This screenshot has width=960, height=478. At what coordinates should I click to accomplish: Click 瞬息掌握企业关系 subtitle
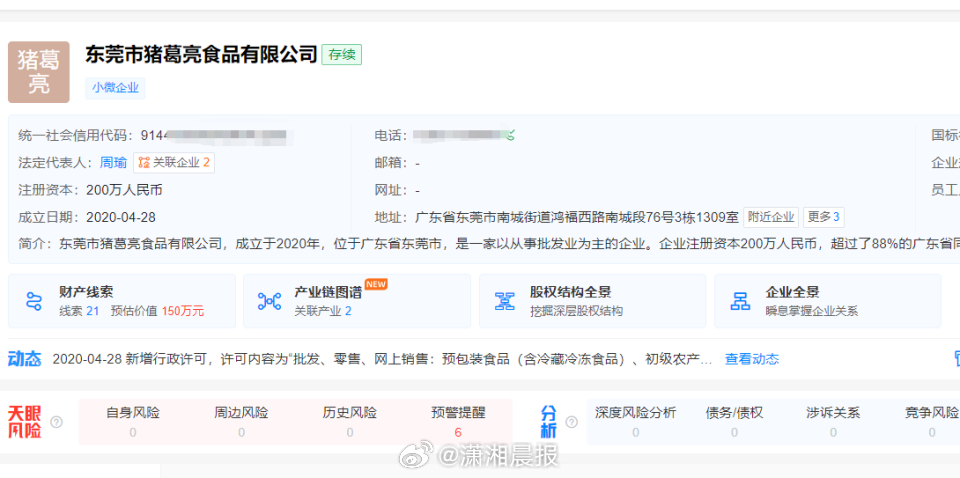[x=811, y=311]
